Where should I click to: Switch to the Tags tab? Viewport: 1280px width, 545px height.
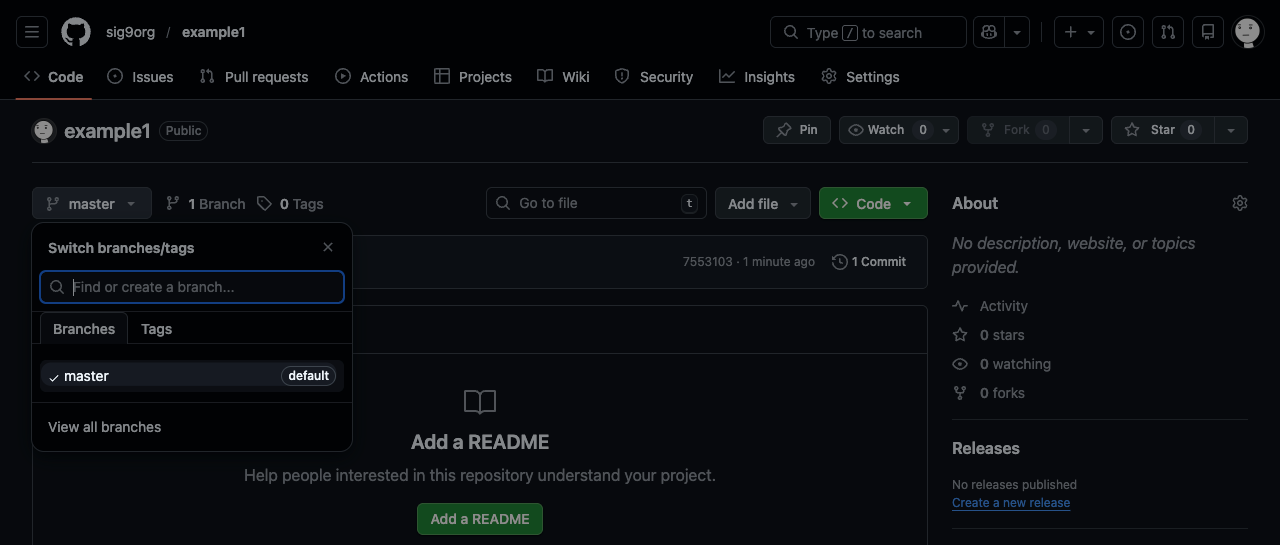(x=156, y=329)
